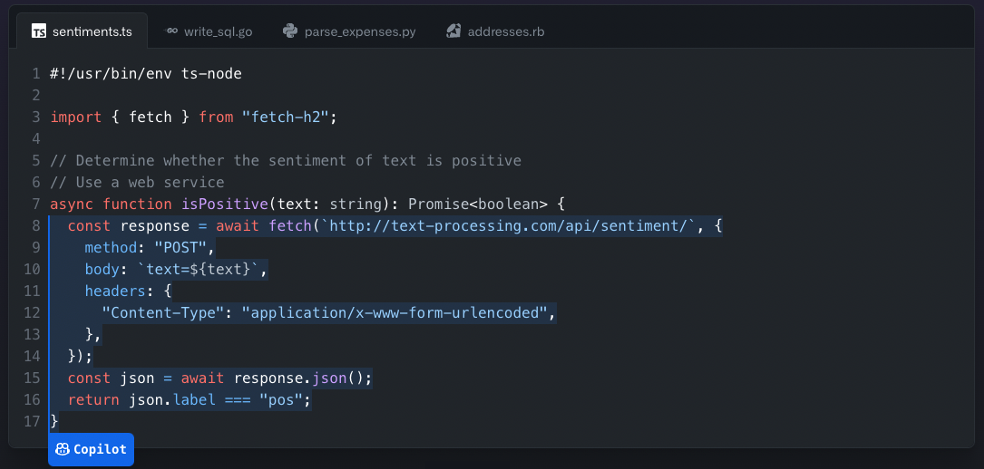
Task: Click the Copilot logo icon in badge
Action: 62,449
